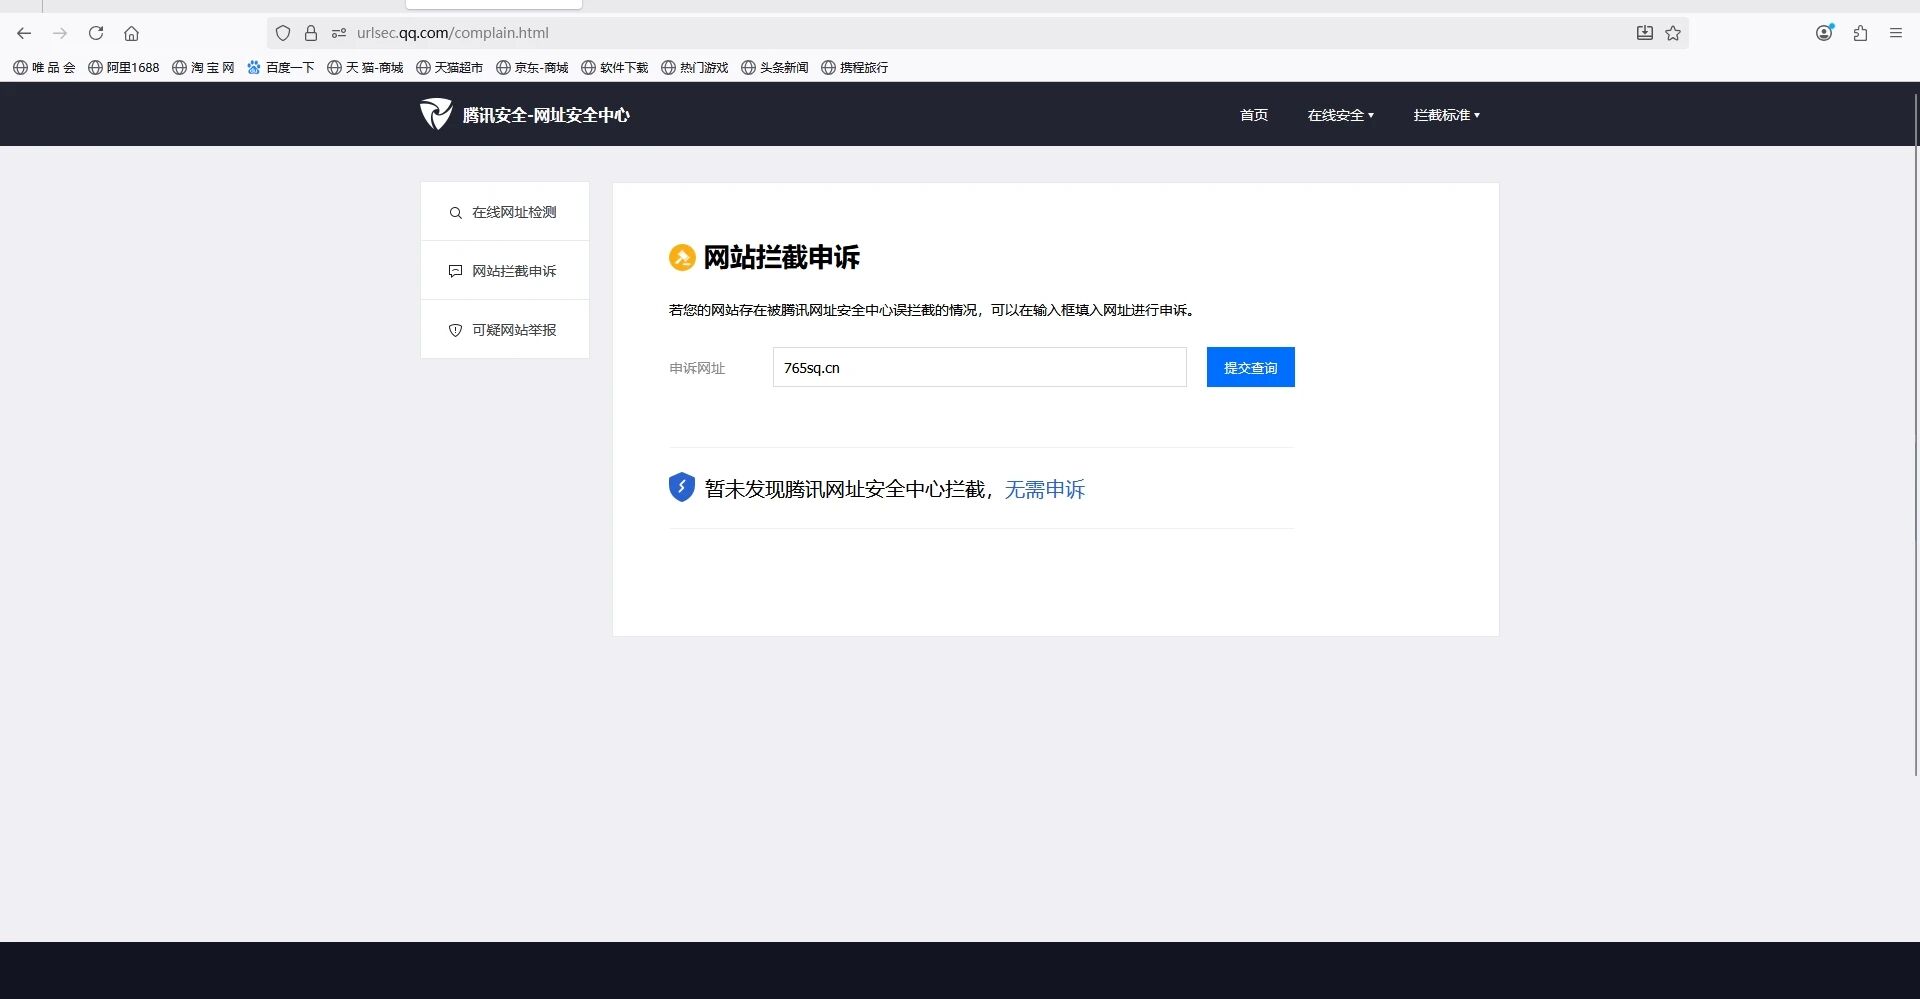Screen dimensions: 1920x999
Task: Open the browser hamburger menu
Action: click(1896, 33)
